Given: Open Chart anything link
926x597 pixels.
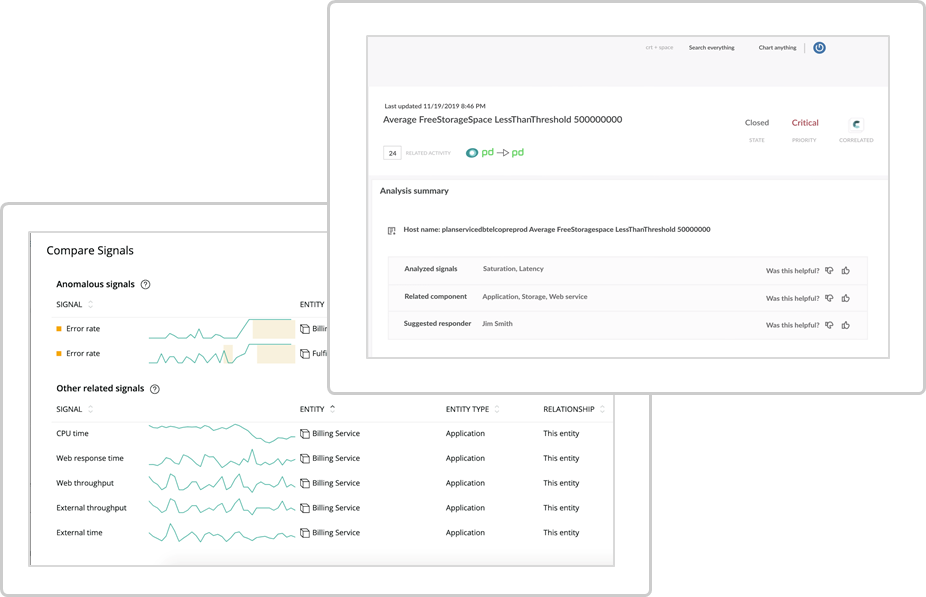Looking at the screenshot, I should point(777,48).
